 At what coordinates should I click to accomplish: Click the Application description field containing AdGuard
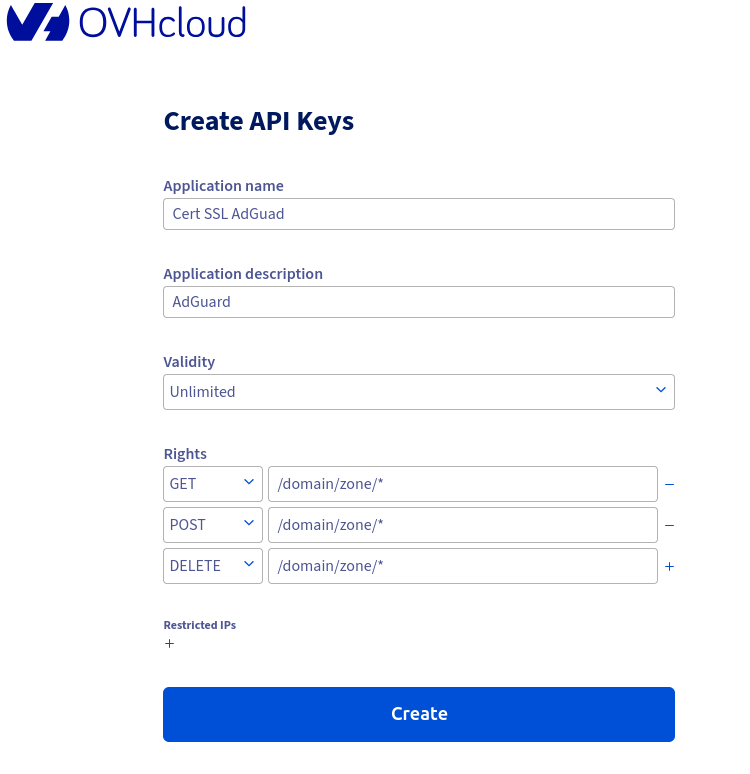coord(418,302)
